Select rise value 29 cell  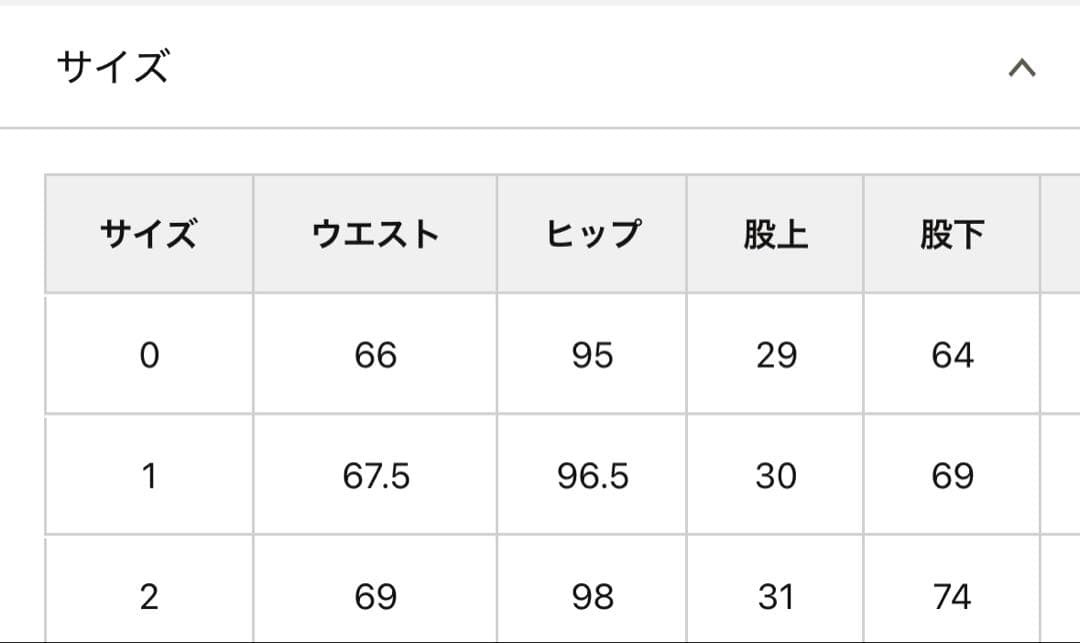pyautogui.click(x=775, y=355)
